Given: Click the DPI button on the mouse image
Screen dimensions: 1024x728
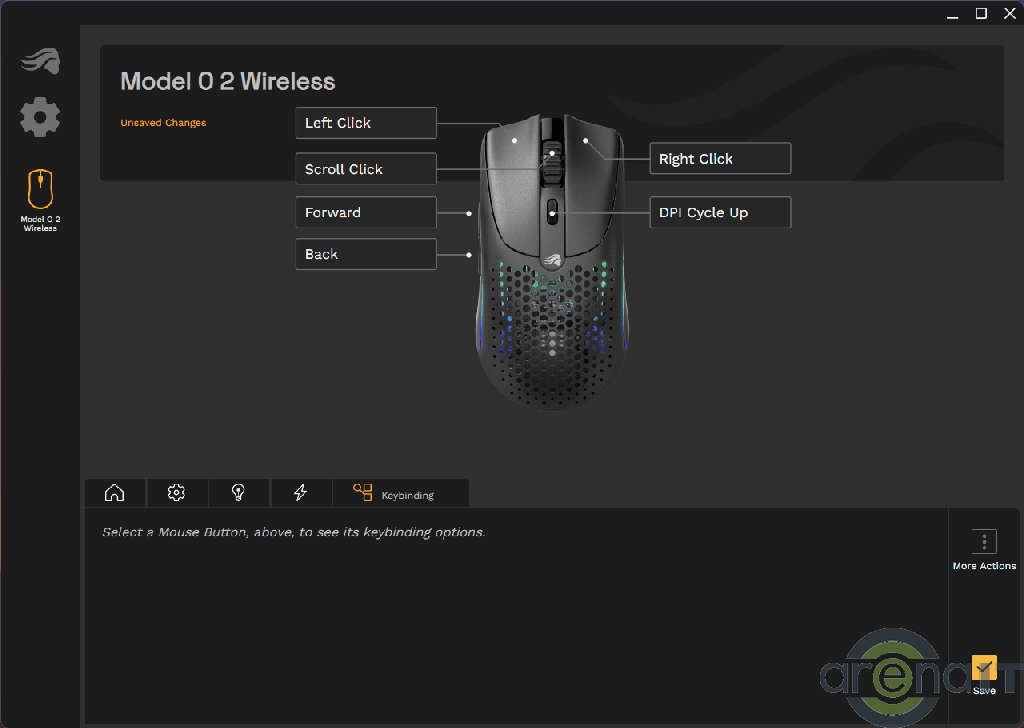Looking at the screenshot, I should click(x=551, y=213).
